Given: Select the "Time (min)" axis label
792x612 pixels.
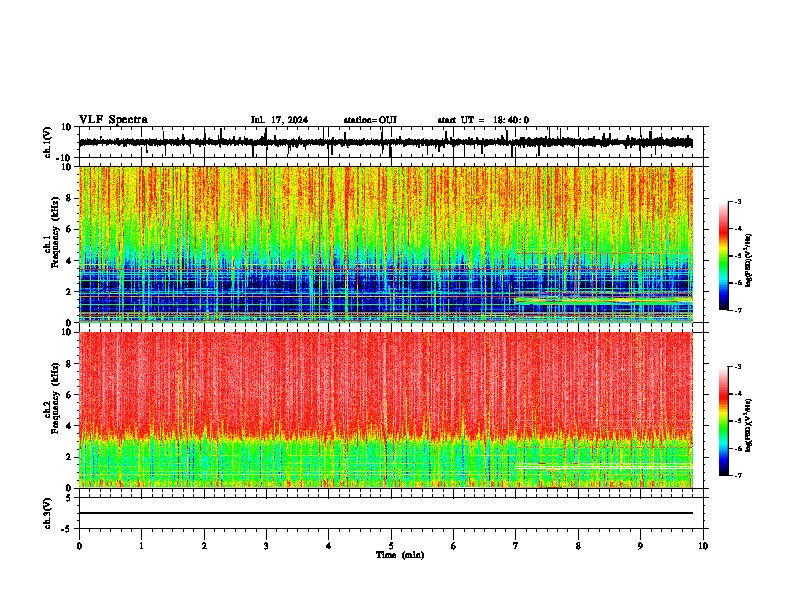Looking at the screenshot, I should click(400, 555).
